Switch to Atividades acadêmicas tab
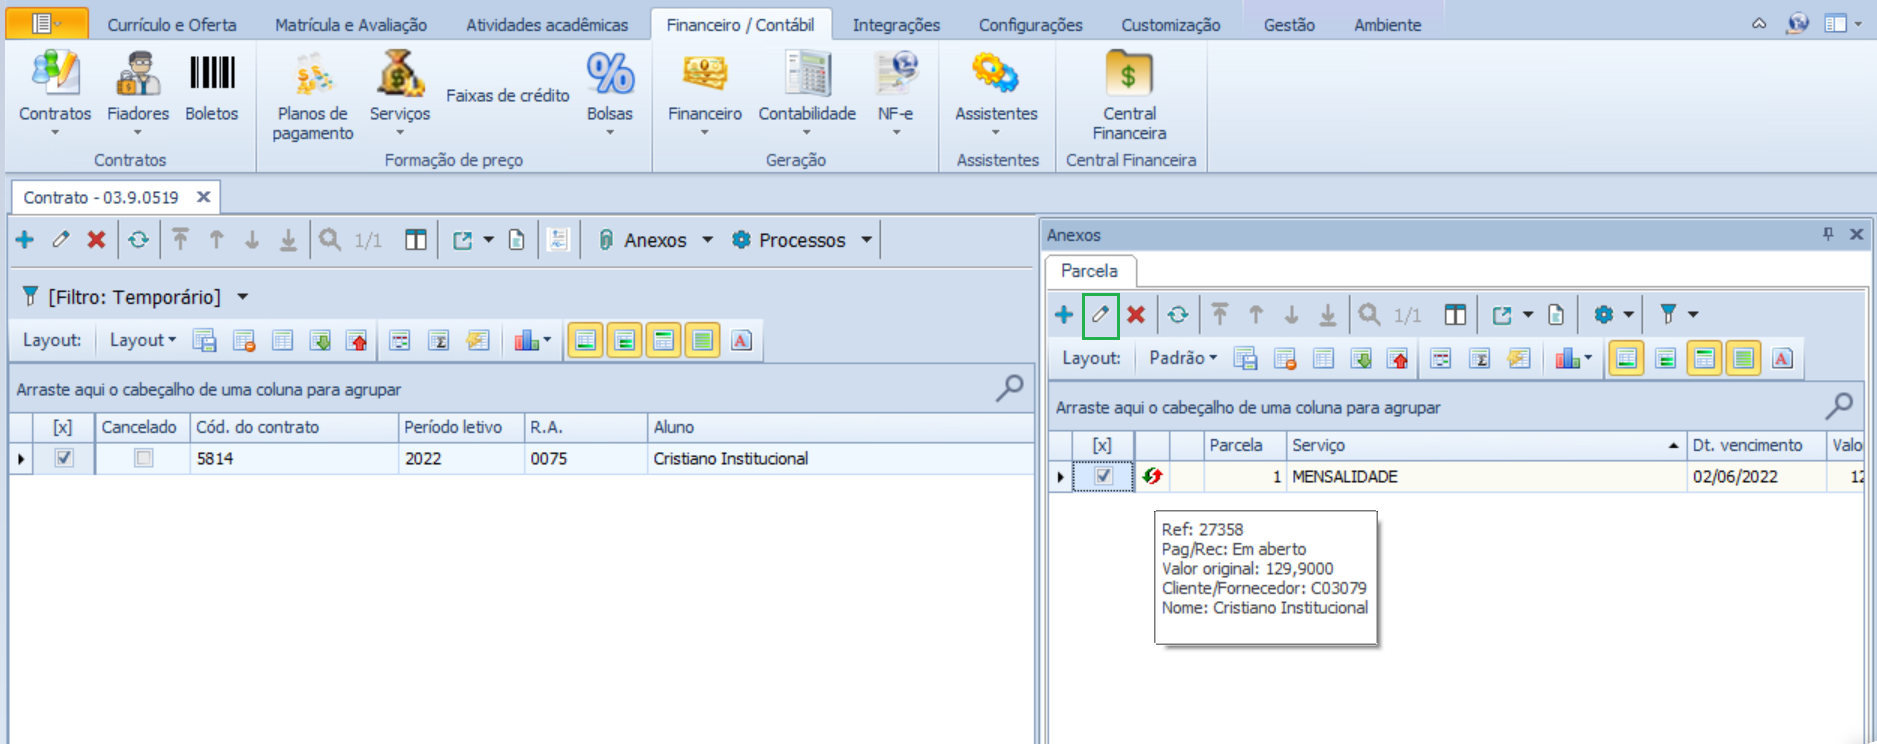The height and width of the screenshot is (744, 1877). click(x=547, y=25)
